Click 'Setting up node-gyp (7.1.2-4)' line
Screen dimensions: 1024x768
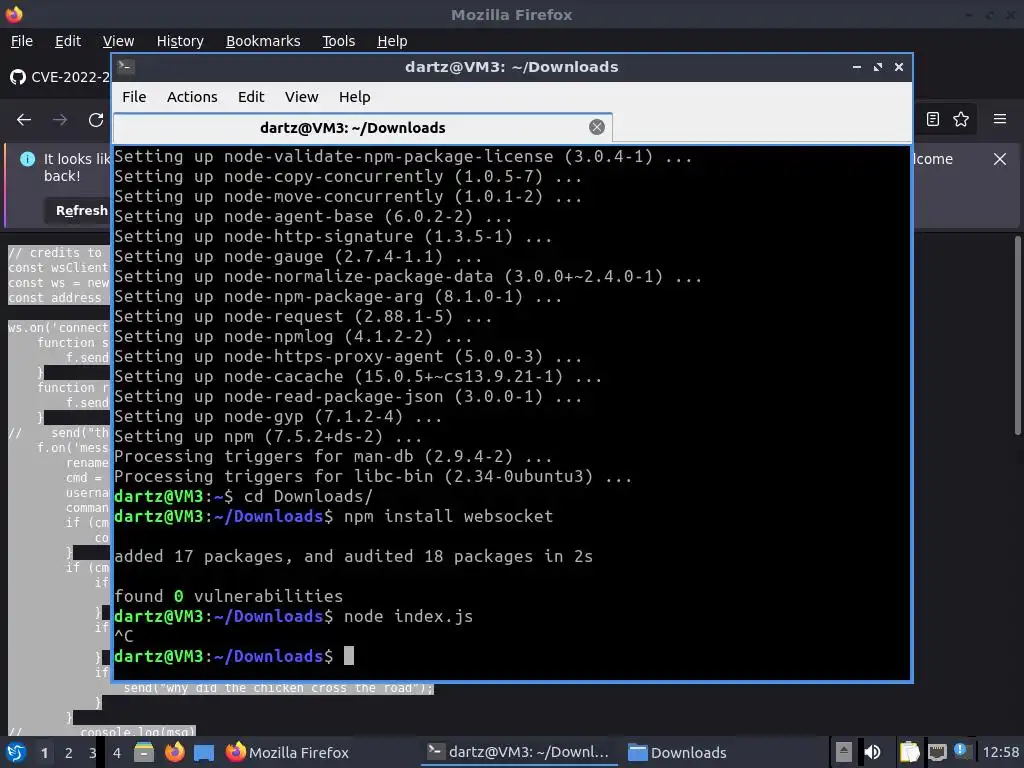[x=278, y=416]
